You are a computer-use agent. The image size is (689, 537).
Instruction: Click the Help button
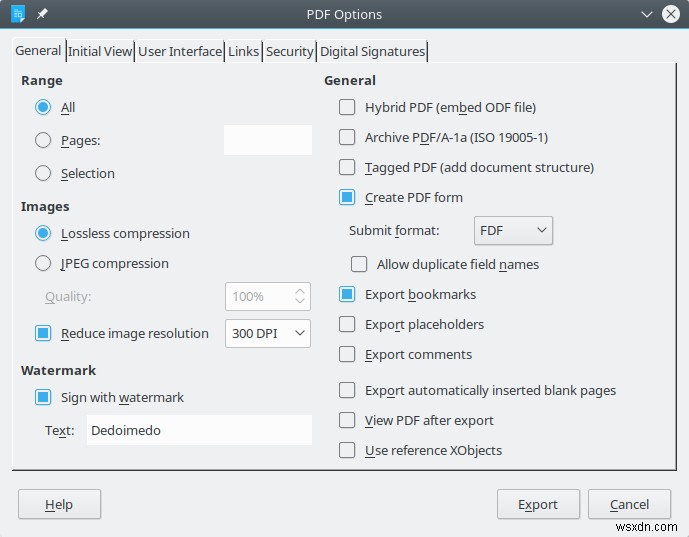click(x=59, y=504)
